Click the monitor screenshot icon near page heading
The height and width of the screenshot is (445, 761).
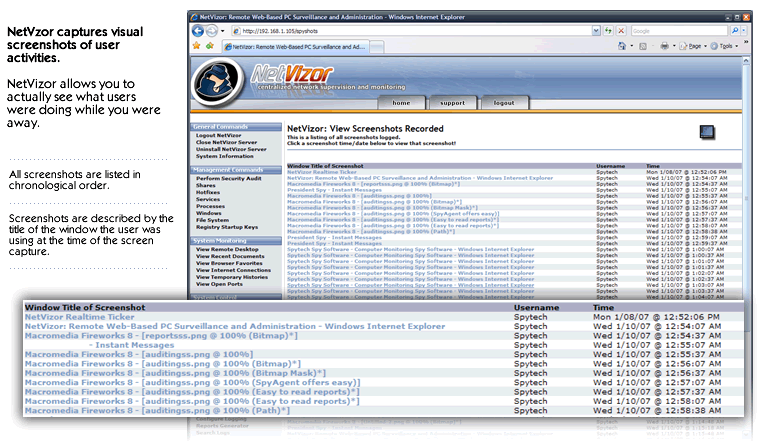coord(707,132)
